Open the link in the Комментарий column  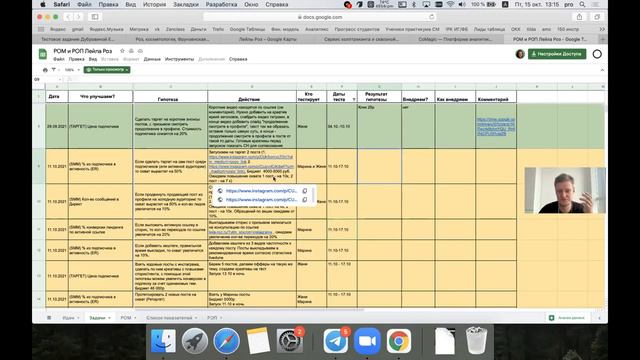click(496, 127)
